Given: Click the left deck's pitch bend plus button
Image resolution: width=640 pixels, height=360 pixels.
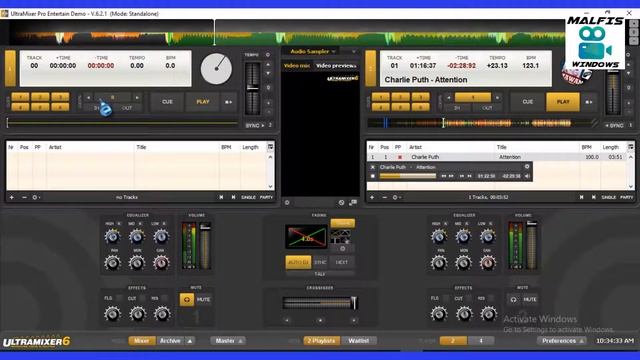Looking at the screenshot, I should click(x=268, y=102).
